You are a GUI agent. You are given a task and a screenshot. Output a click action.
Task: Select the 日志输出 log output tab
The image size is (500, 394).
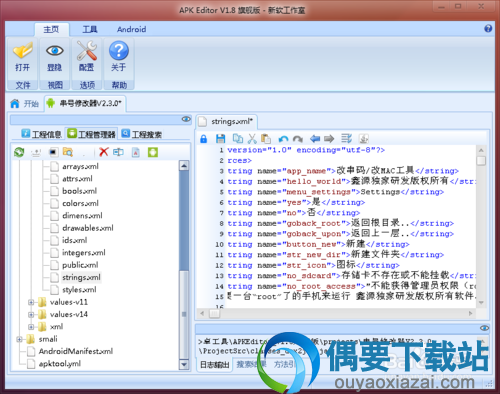215,365
